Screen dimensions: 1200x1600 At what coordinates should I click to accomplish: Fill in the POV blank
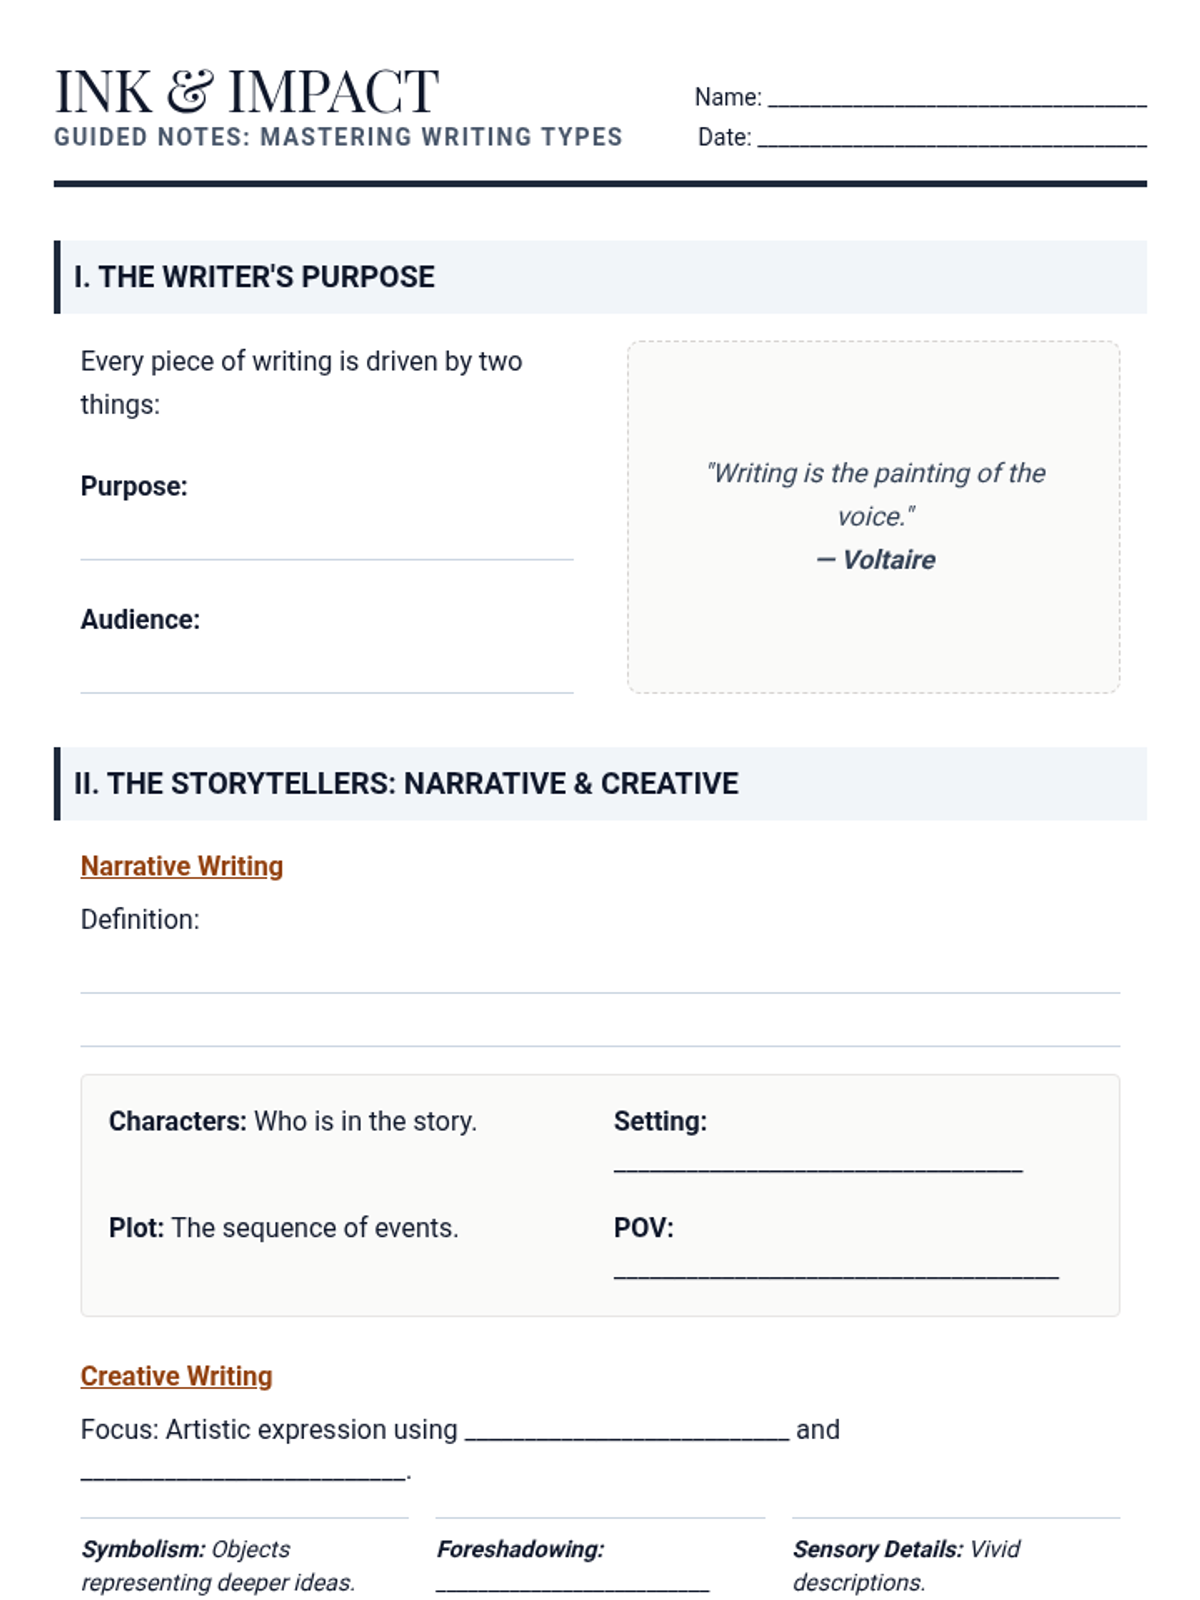[836, 1271]
